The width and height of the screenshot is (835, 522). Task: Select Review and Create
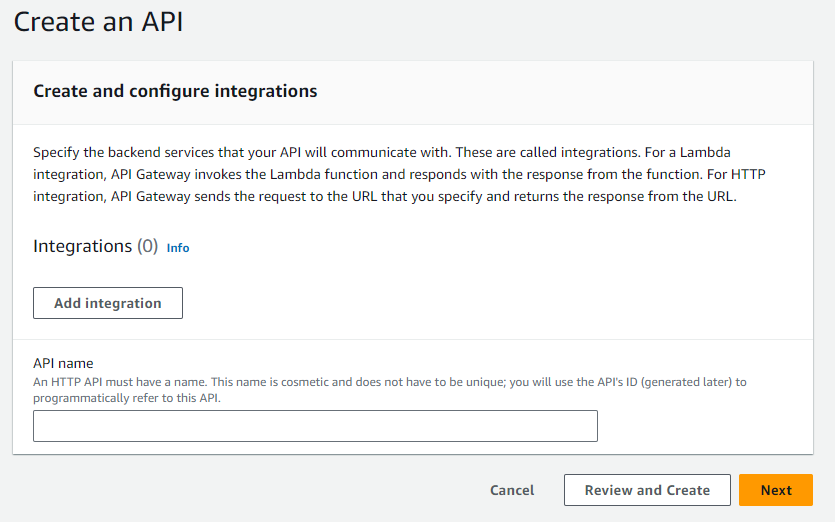pyautogui.click(x=647, y=490)
